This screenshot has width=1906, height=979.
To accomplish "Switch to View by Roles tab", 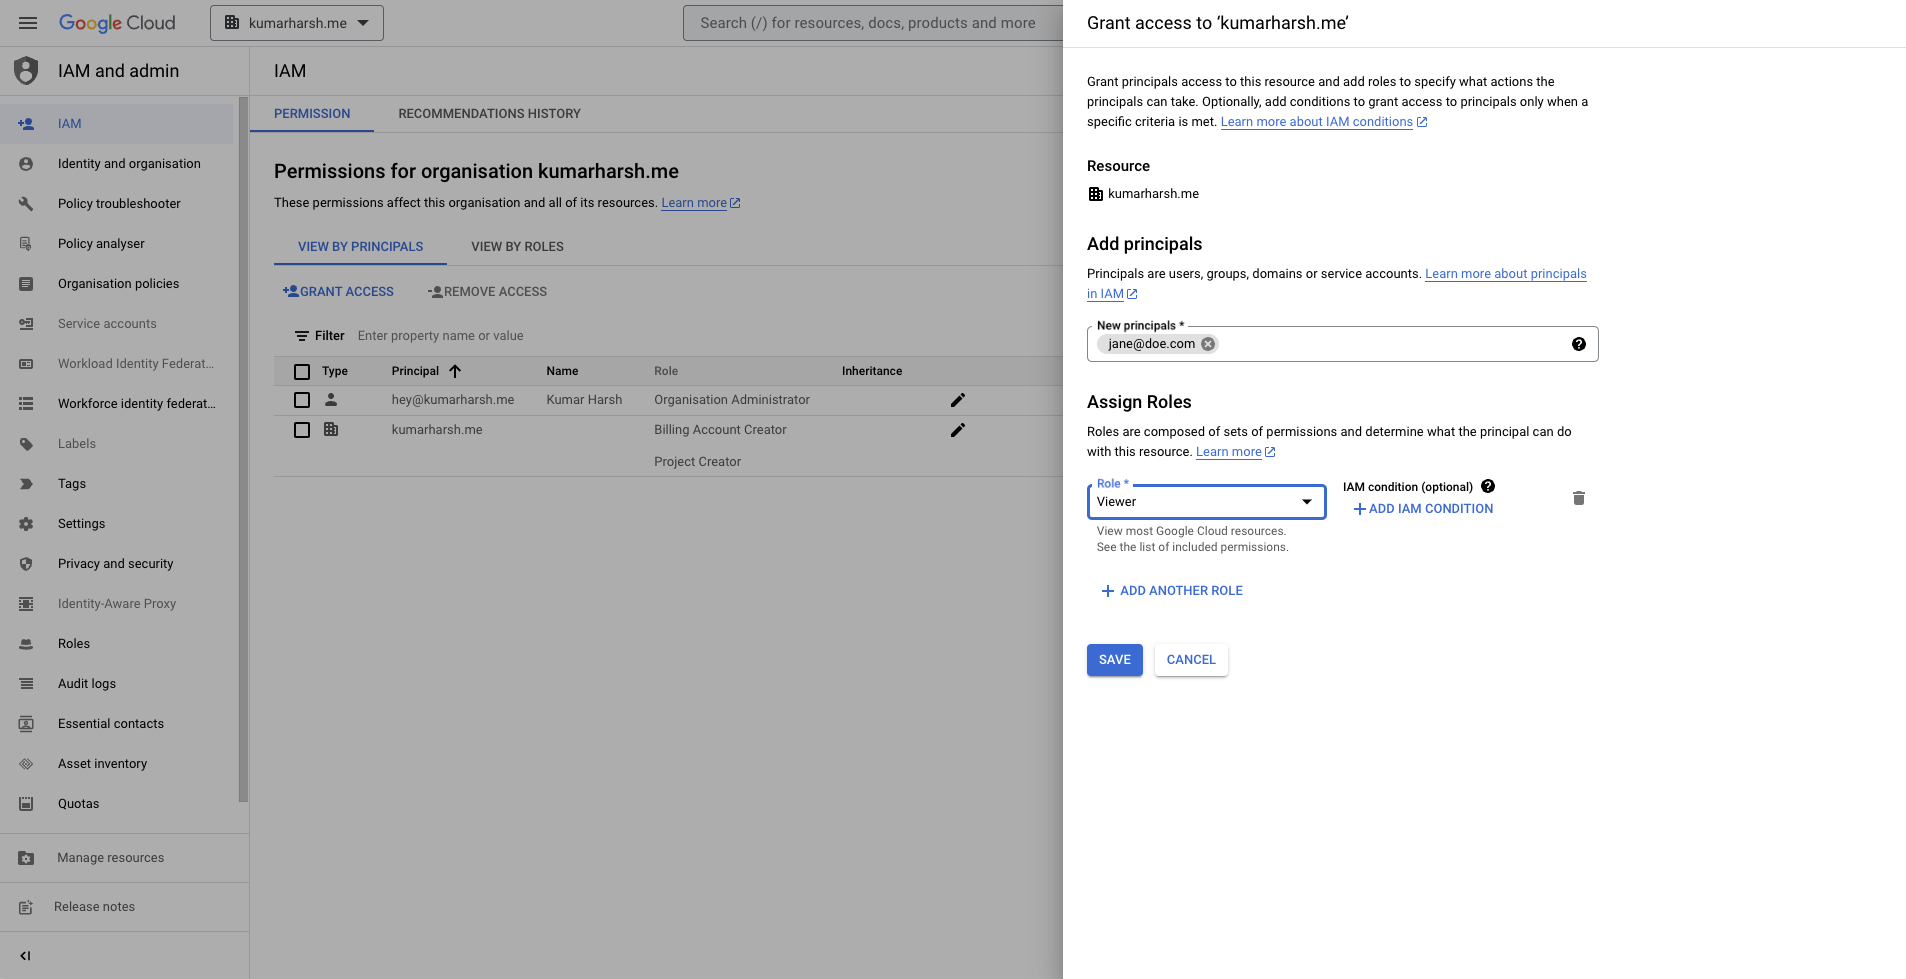I will [517, 246].
